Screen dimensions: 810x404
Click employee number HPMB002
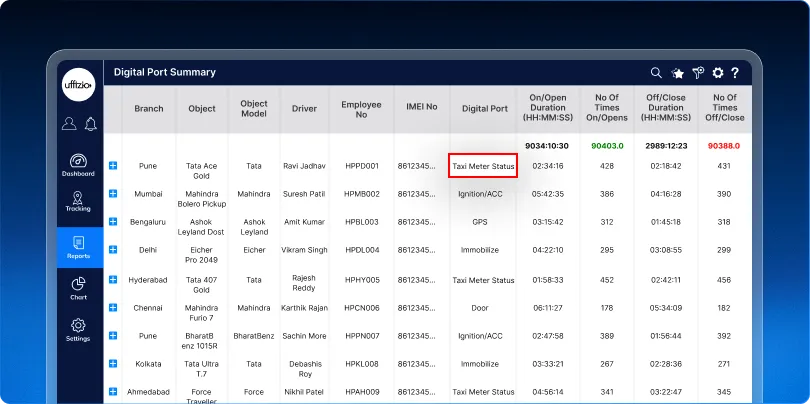tap(362, 194)
